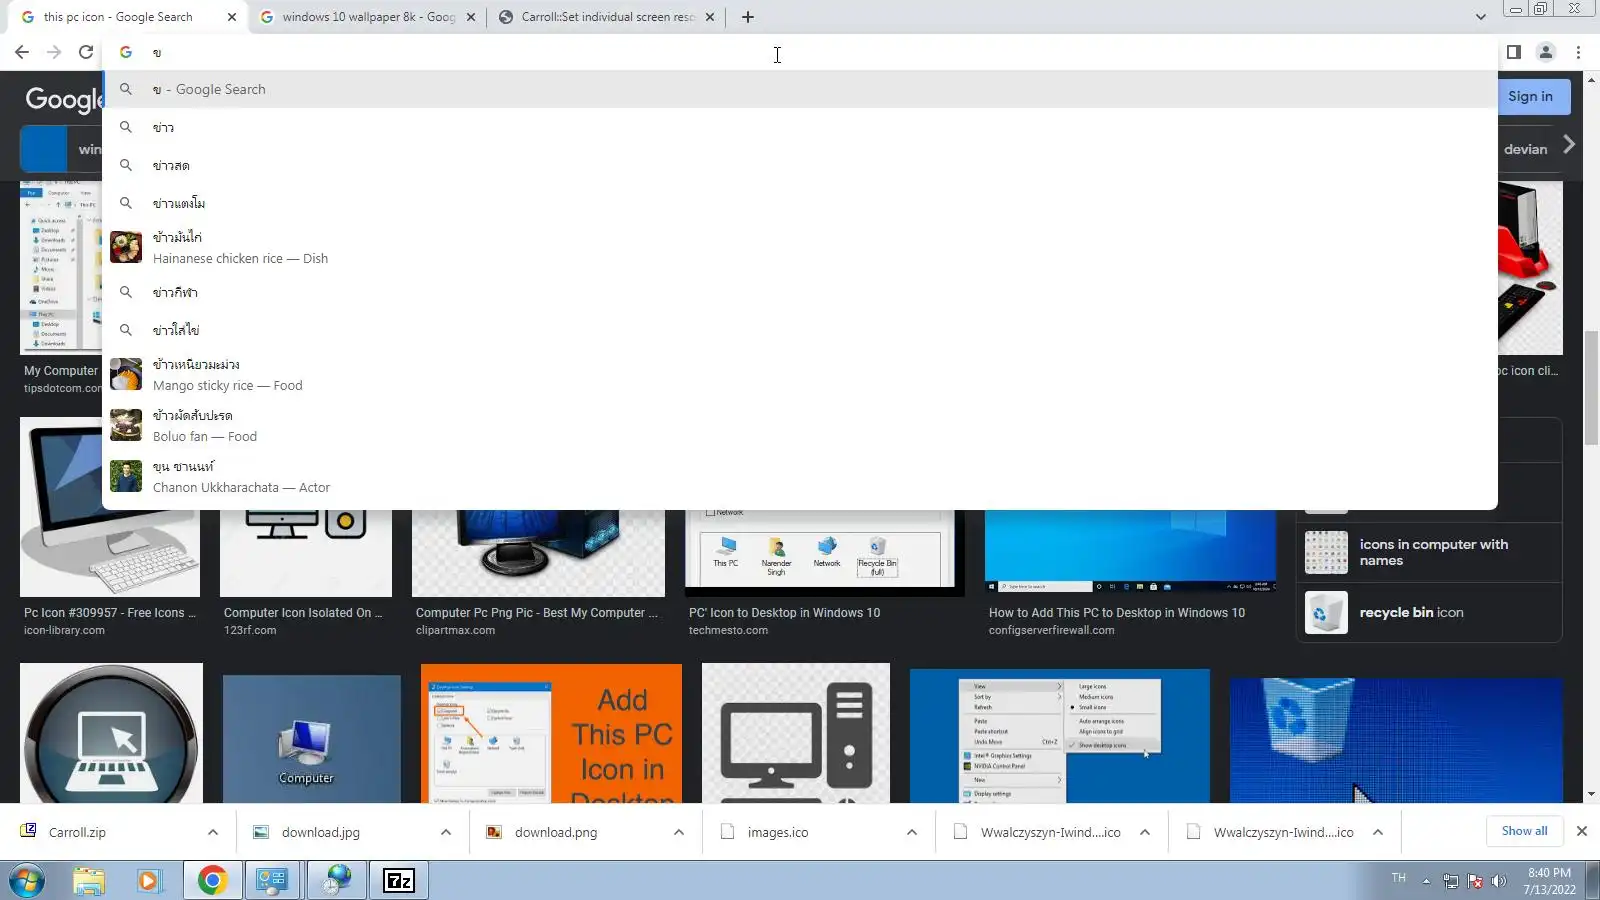Open "PC' Icon to Desktop in Windows 10" result

coord(785,613)
